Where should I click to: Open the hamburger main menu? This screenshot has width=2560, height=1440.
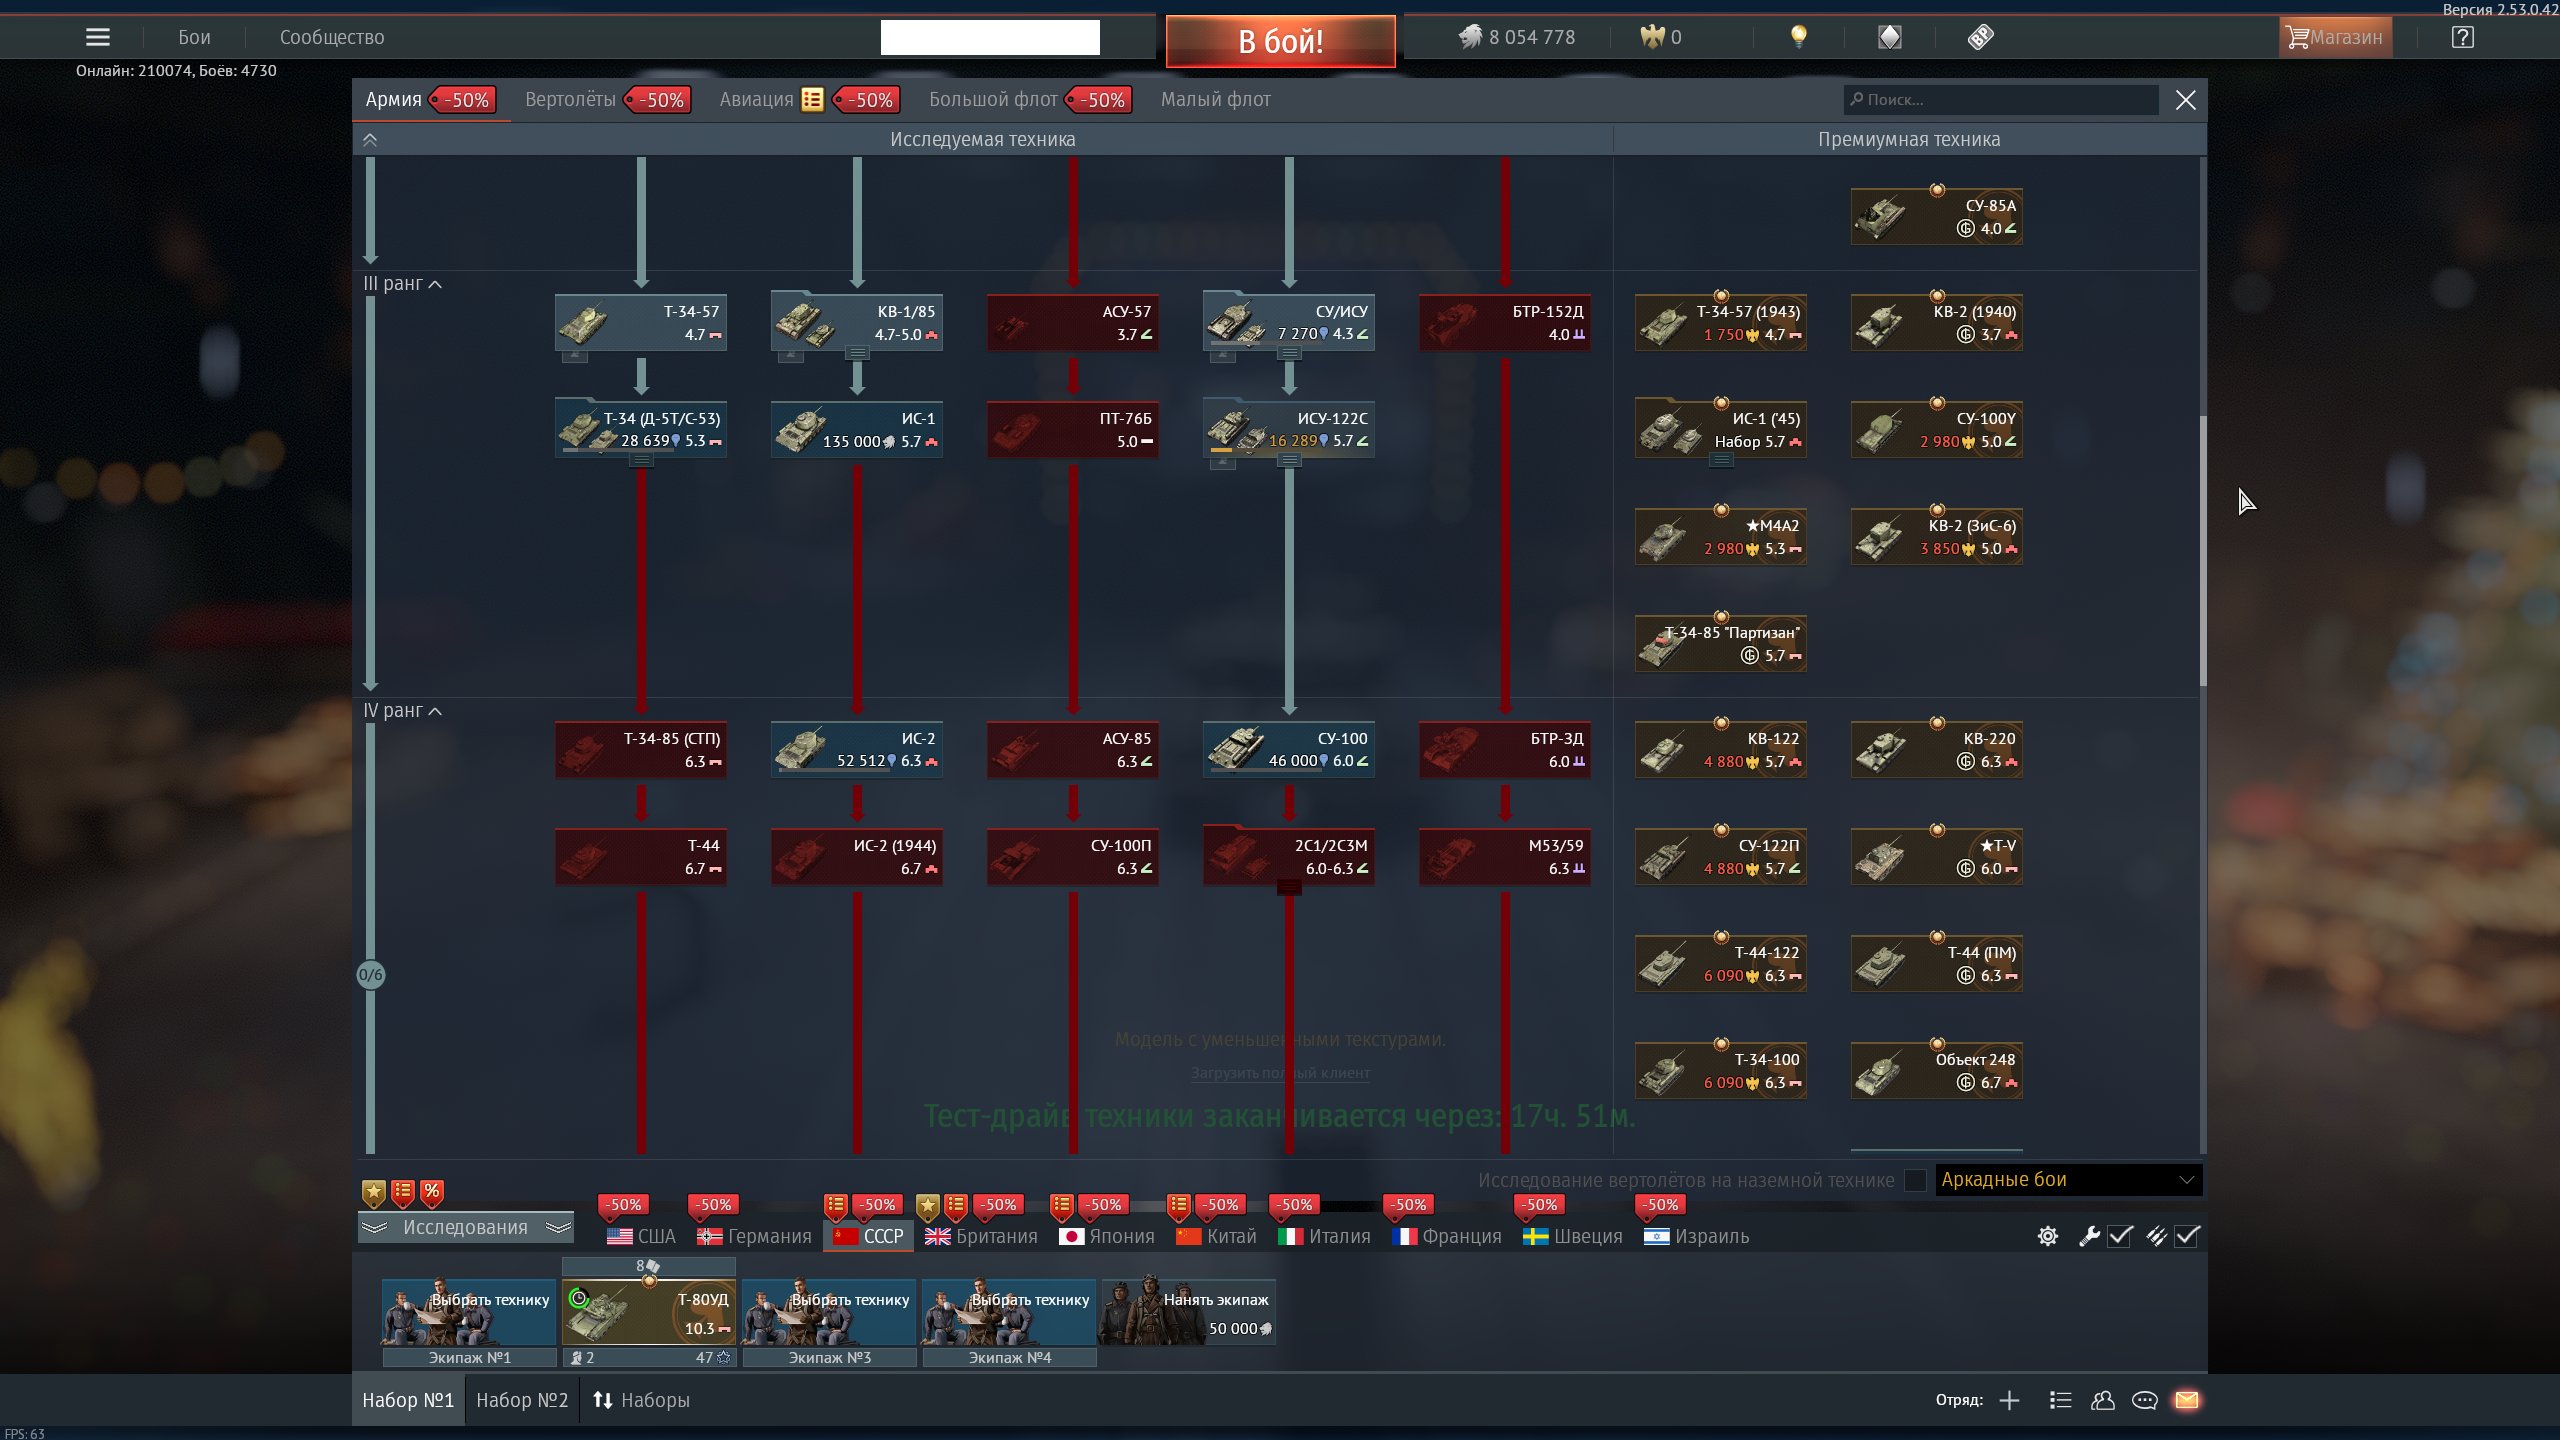(97, 37)
